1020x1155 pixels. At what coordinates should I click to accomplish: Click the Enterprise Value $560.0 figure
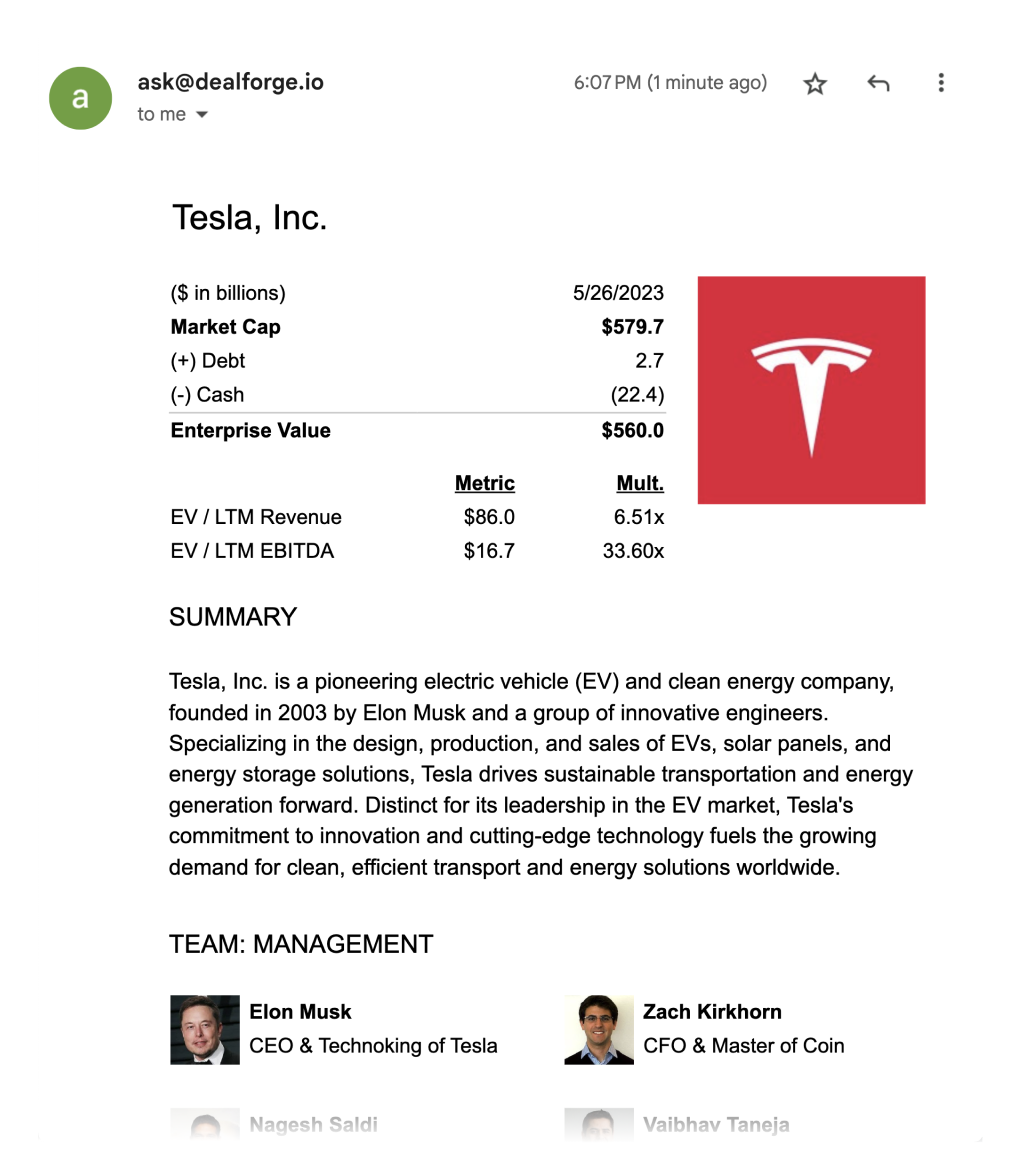pos(633,430)
